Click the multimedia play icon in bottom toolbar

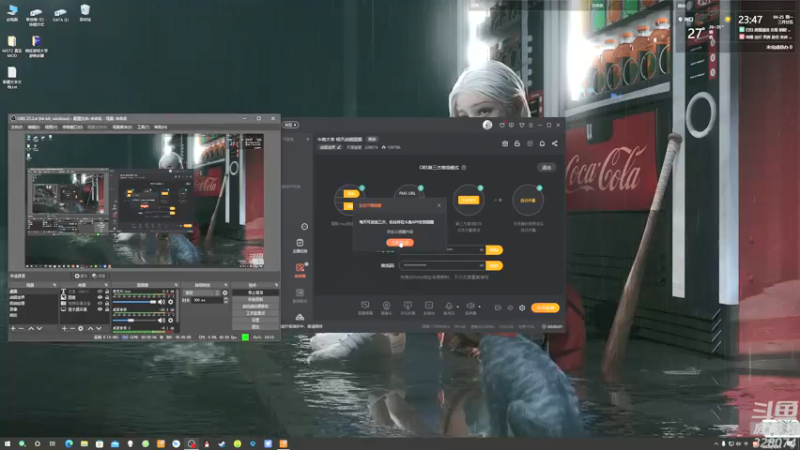pos(429,305)
